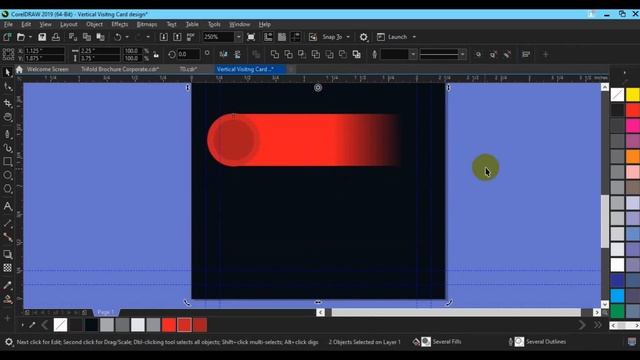Select the Ellipse tool
640x360 pixels.
(x=7, y=175)
